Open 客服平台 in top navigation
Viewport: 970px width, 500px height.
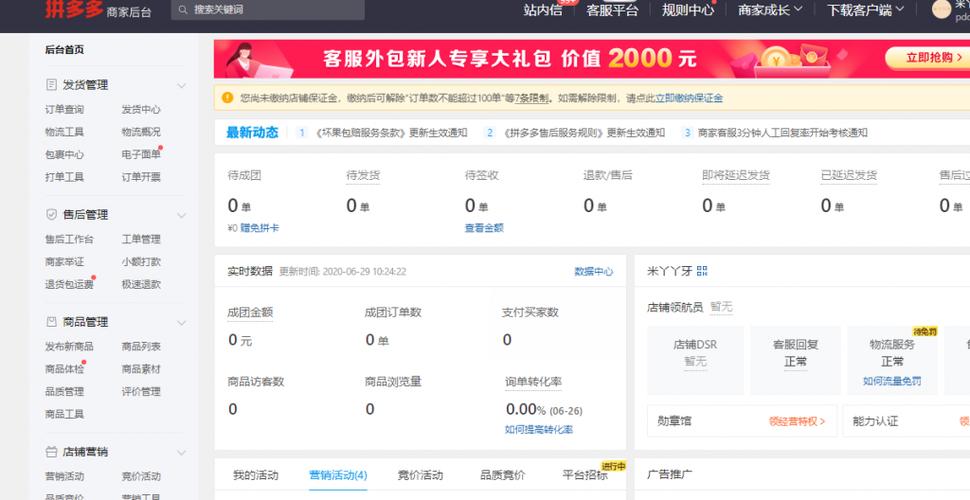click(x=612, y=10)
